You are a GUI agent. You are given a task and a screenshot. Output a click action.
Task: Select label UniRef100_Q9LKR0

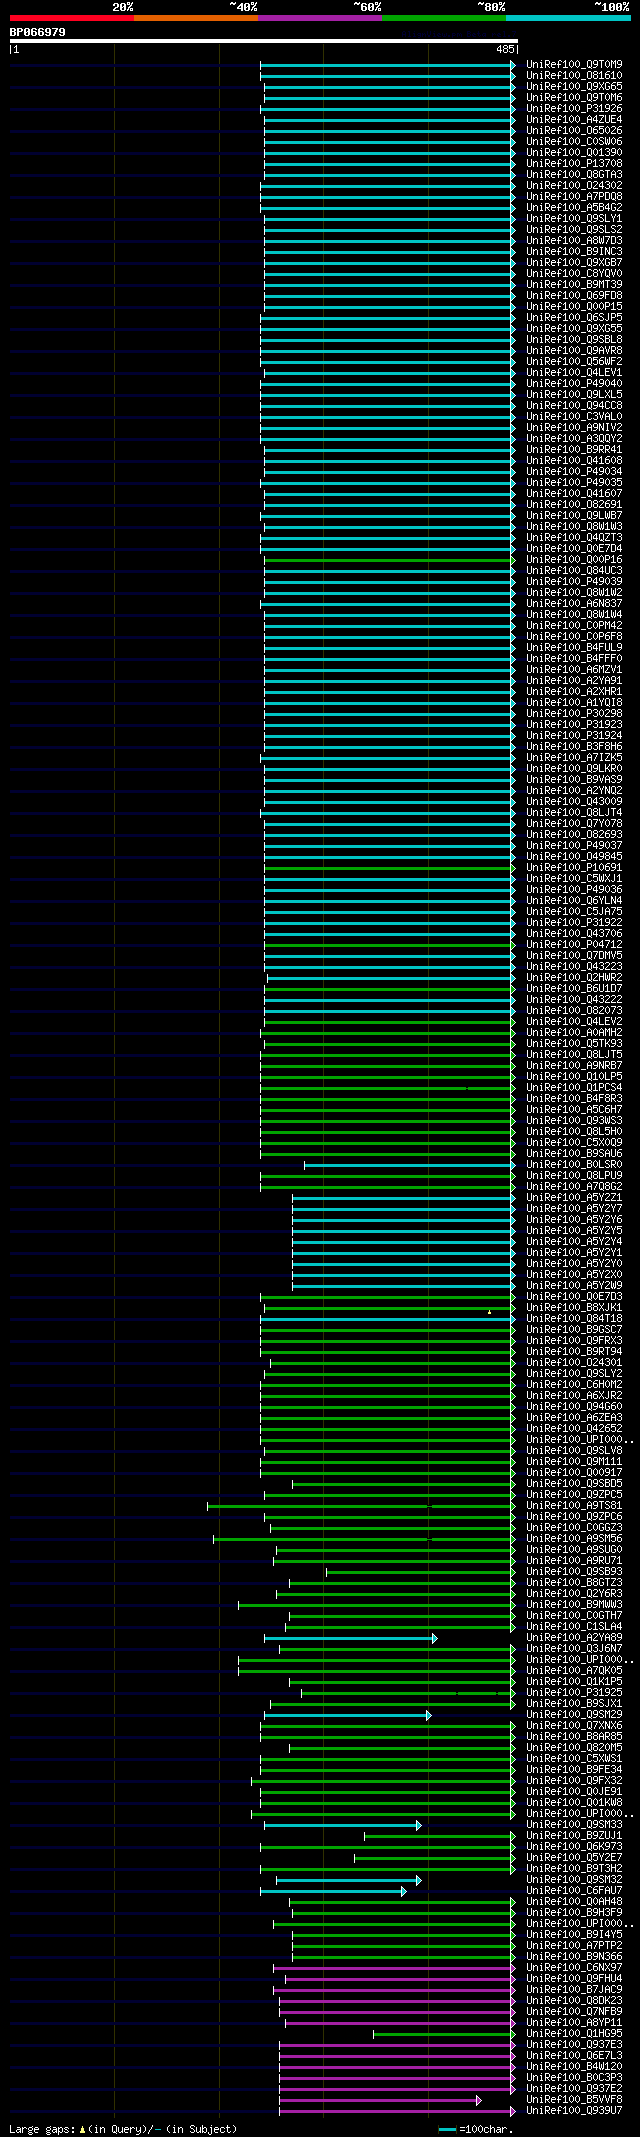point(574,768)
